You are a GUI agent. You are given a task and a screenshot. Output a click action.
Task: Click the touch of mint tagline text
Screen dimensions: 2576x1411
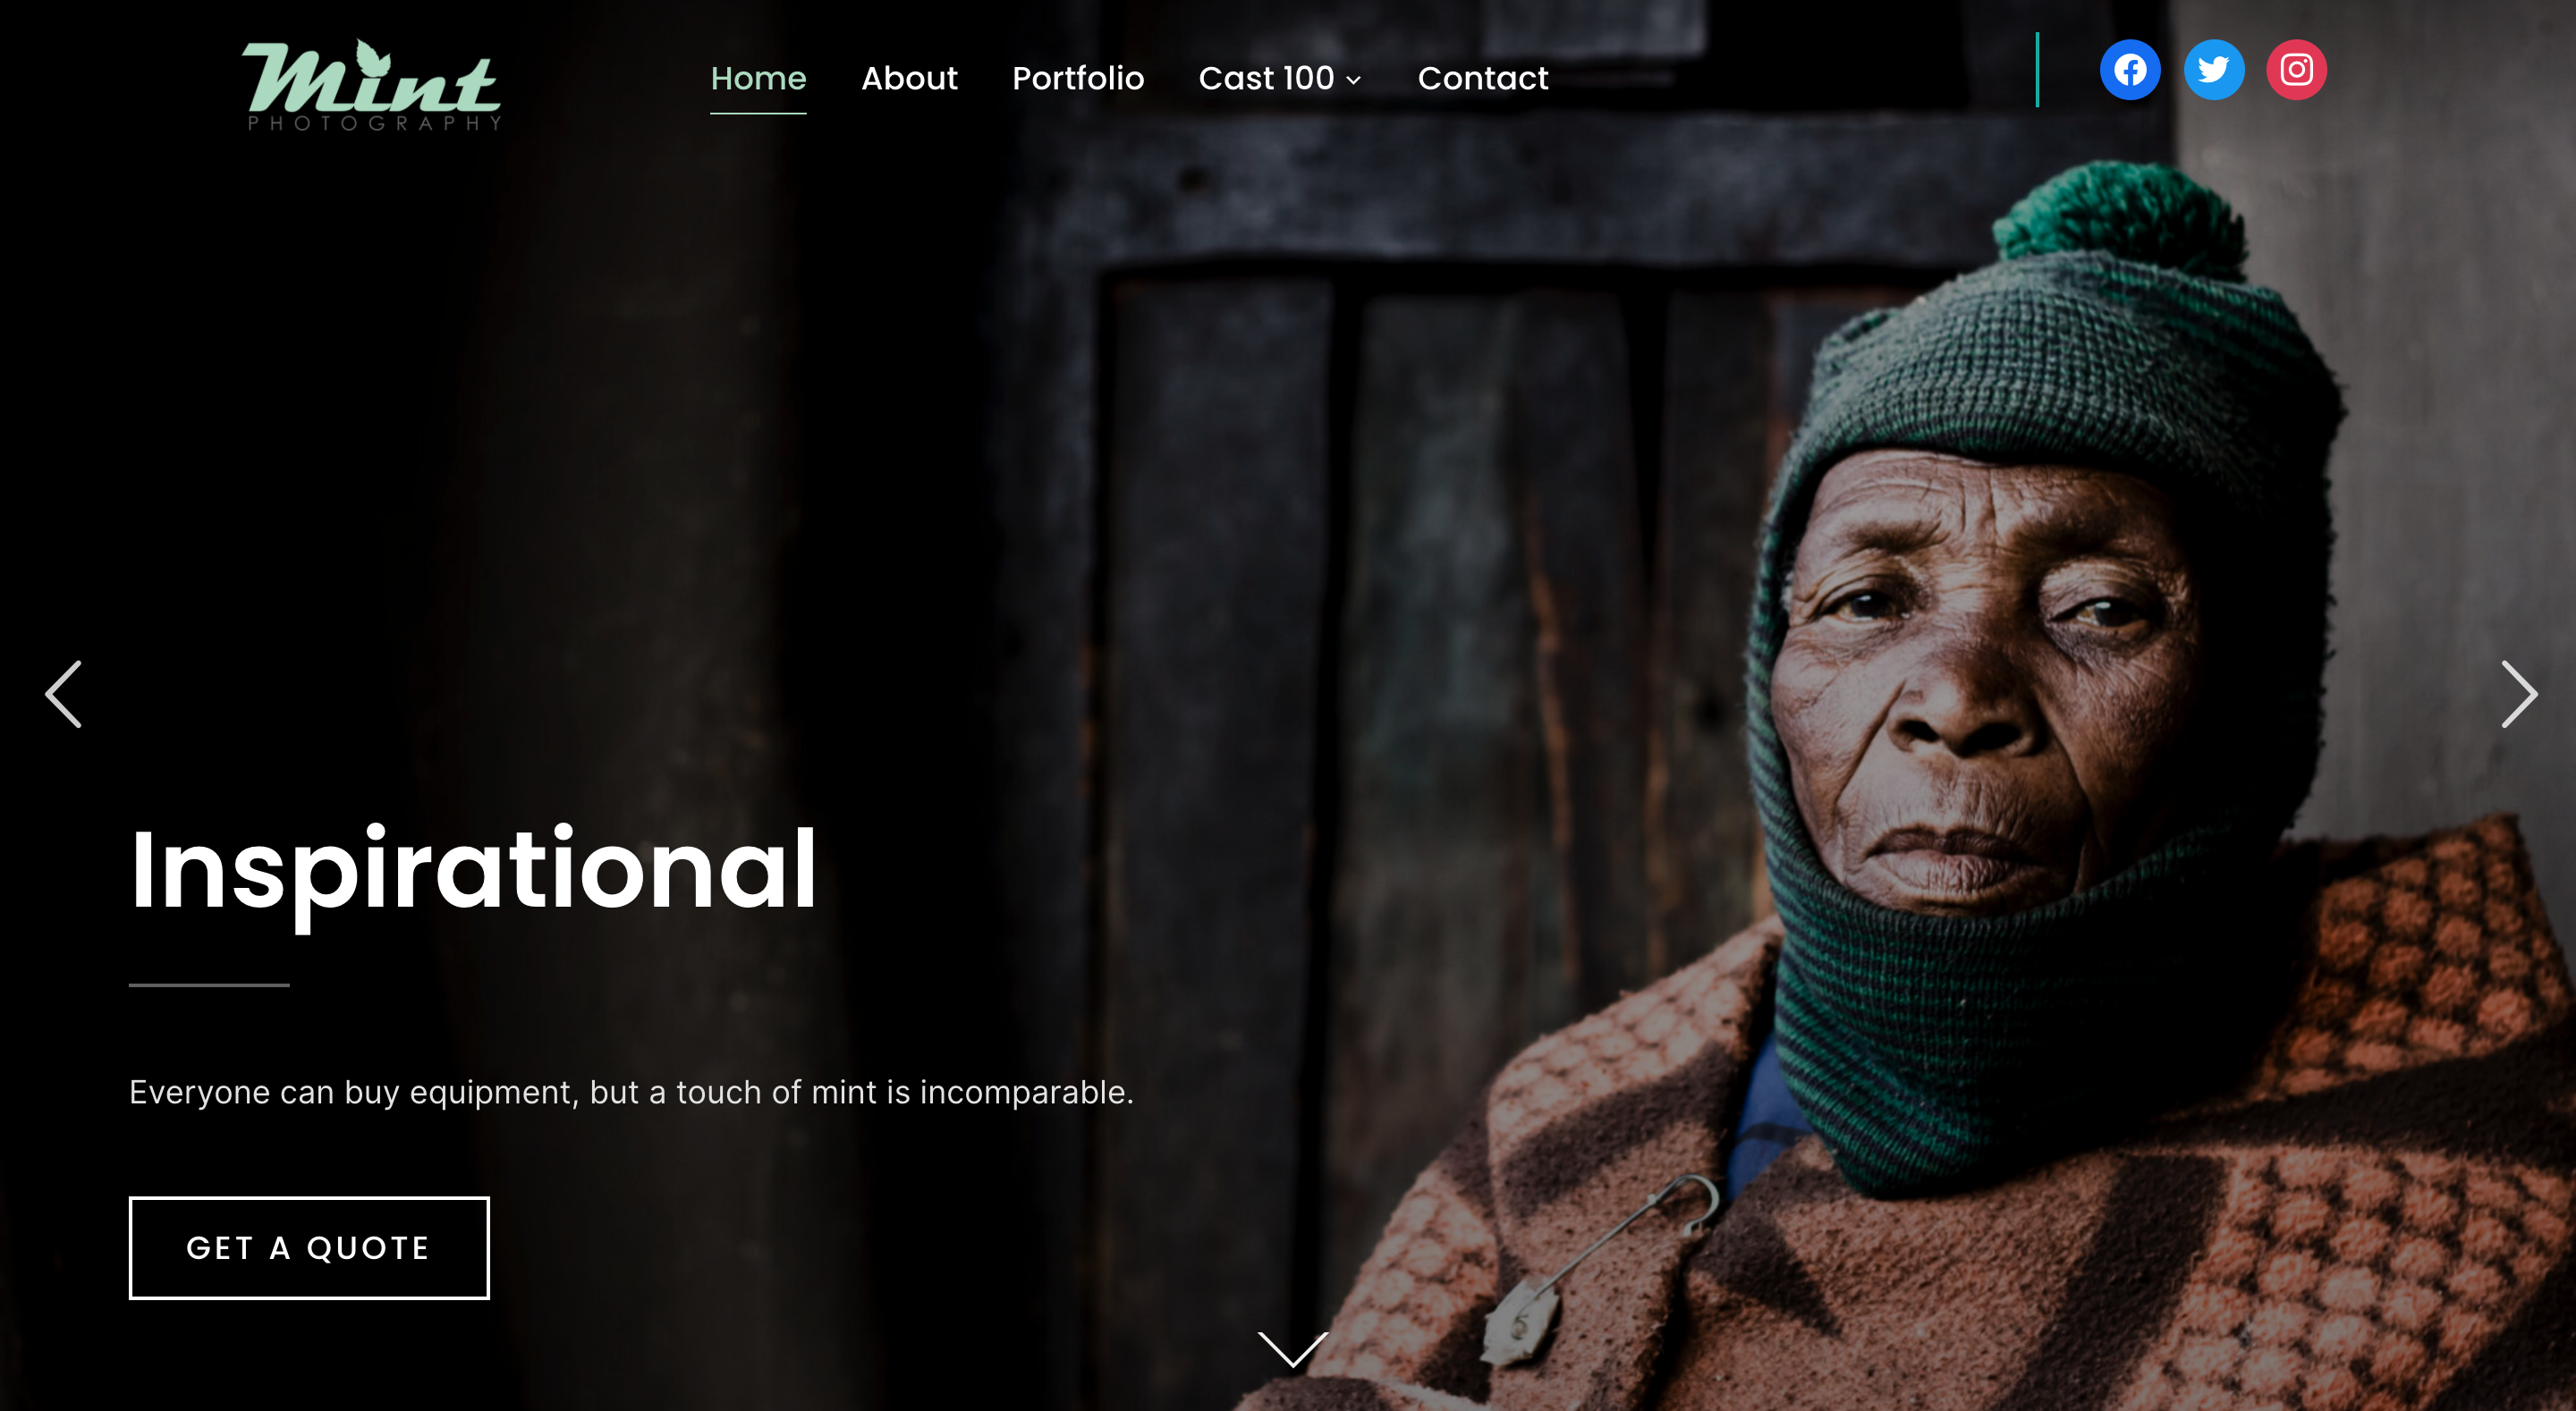632,1092
